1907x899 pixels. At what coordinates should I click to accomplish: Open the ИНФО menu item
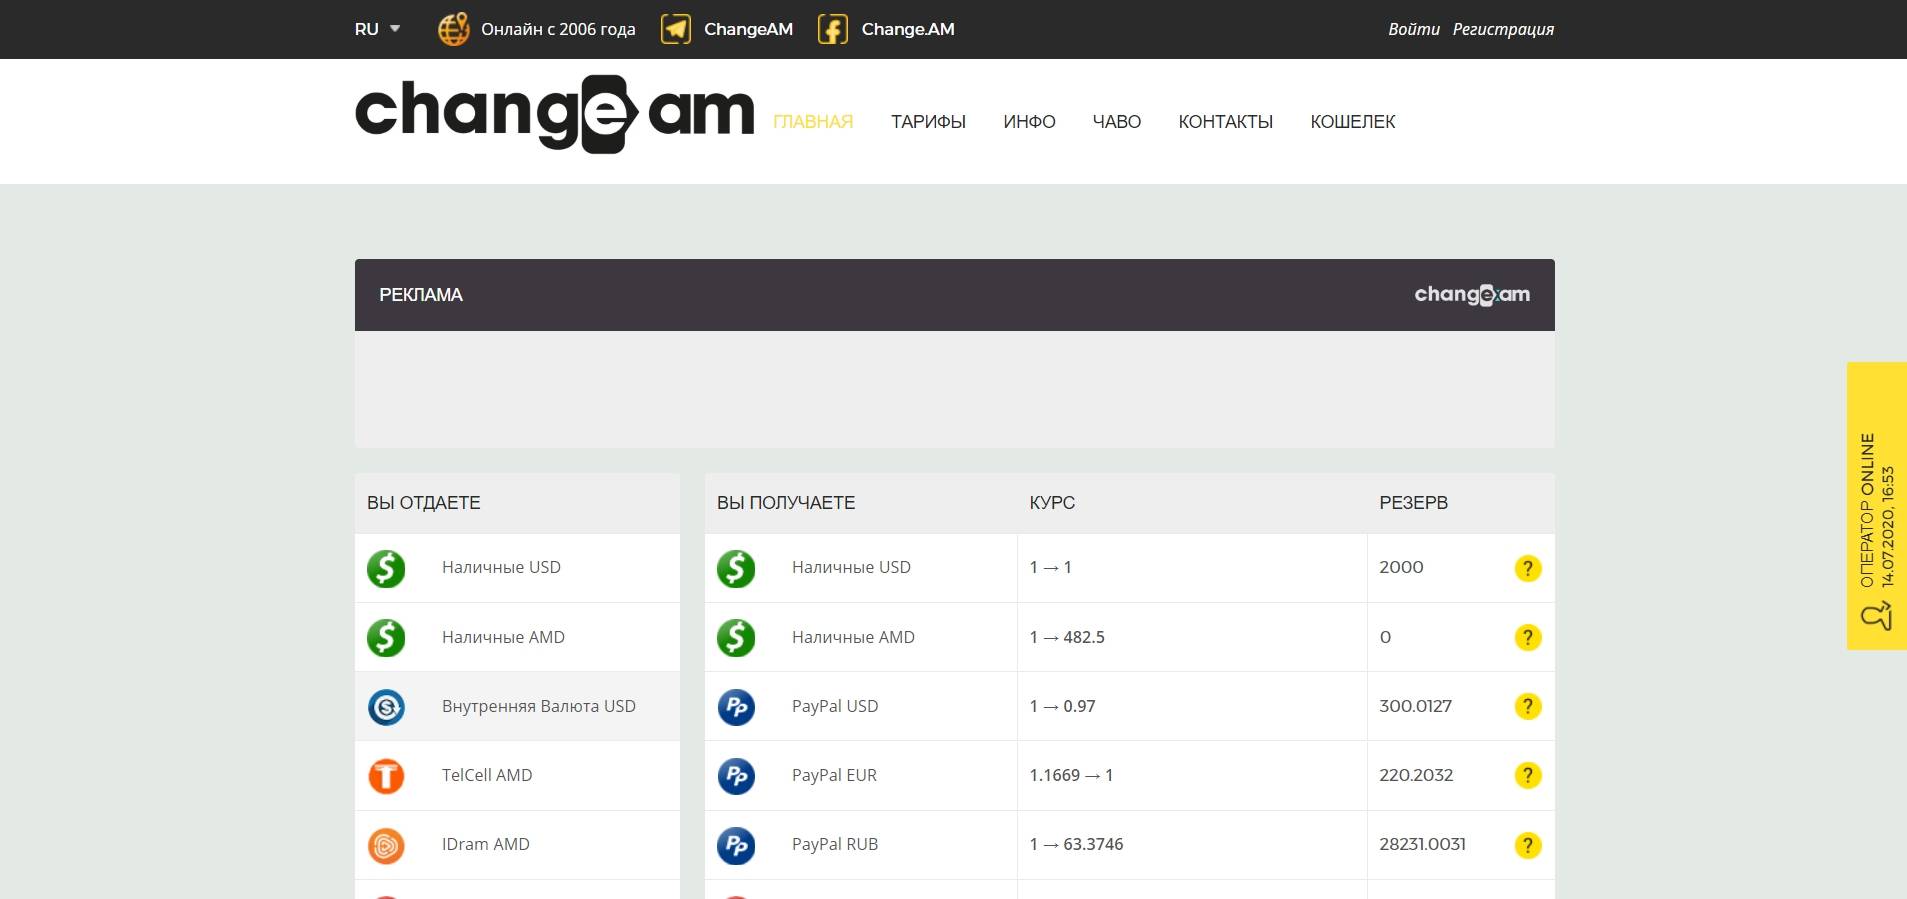(x=1029, y=121)
